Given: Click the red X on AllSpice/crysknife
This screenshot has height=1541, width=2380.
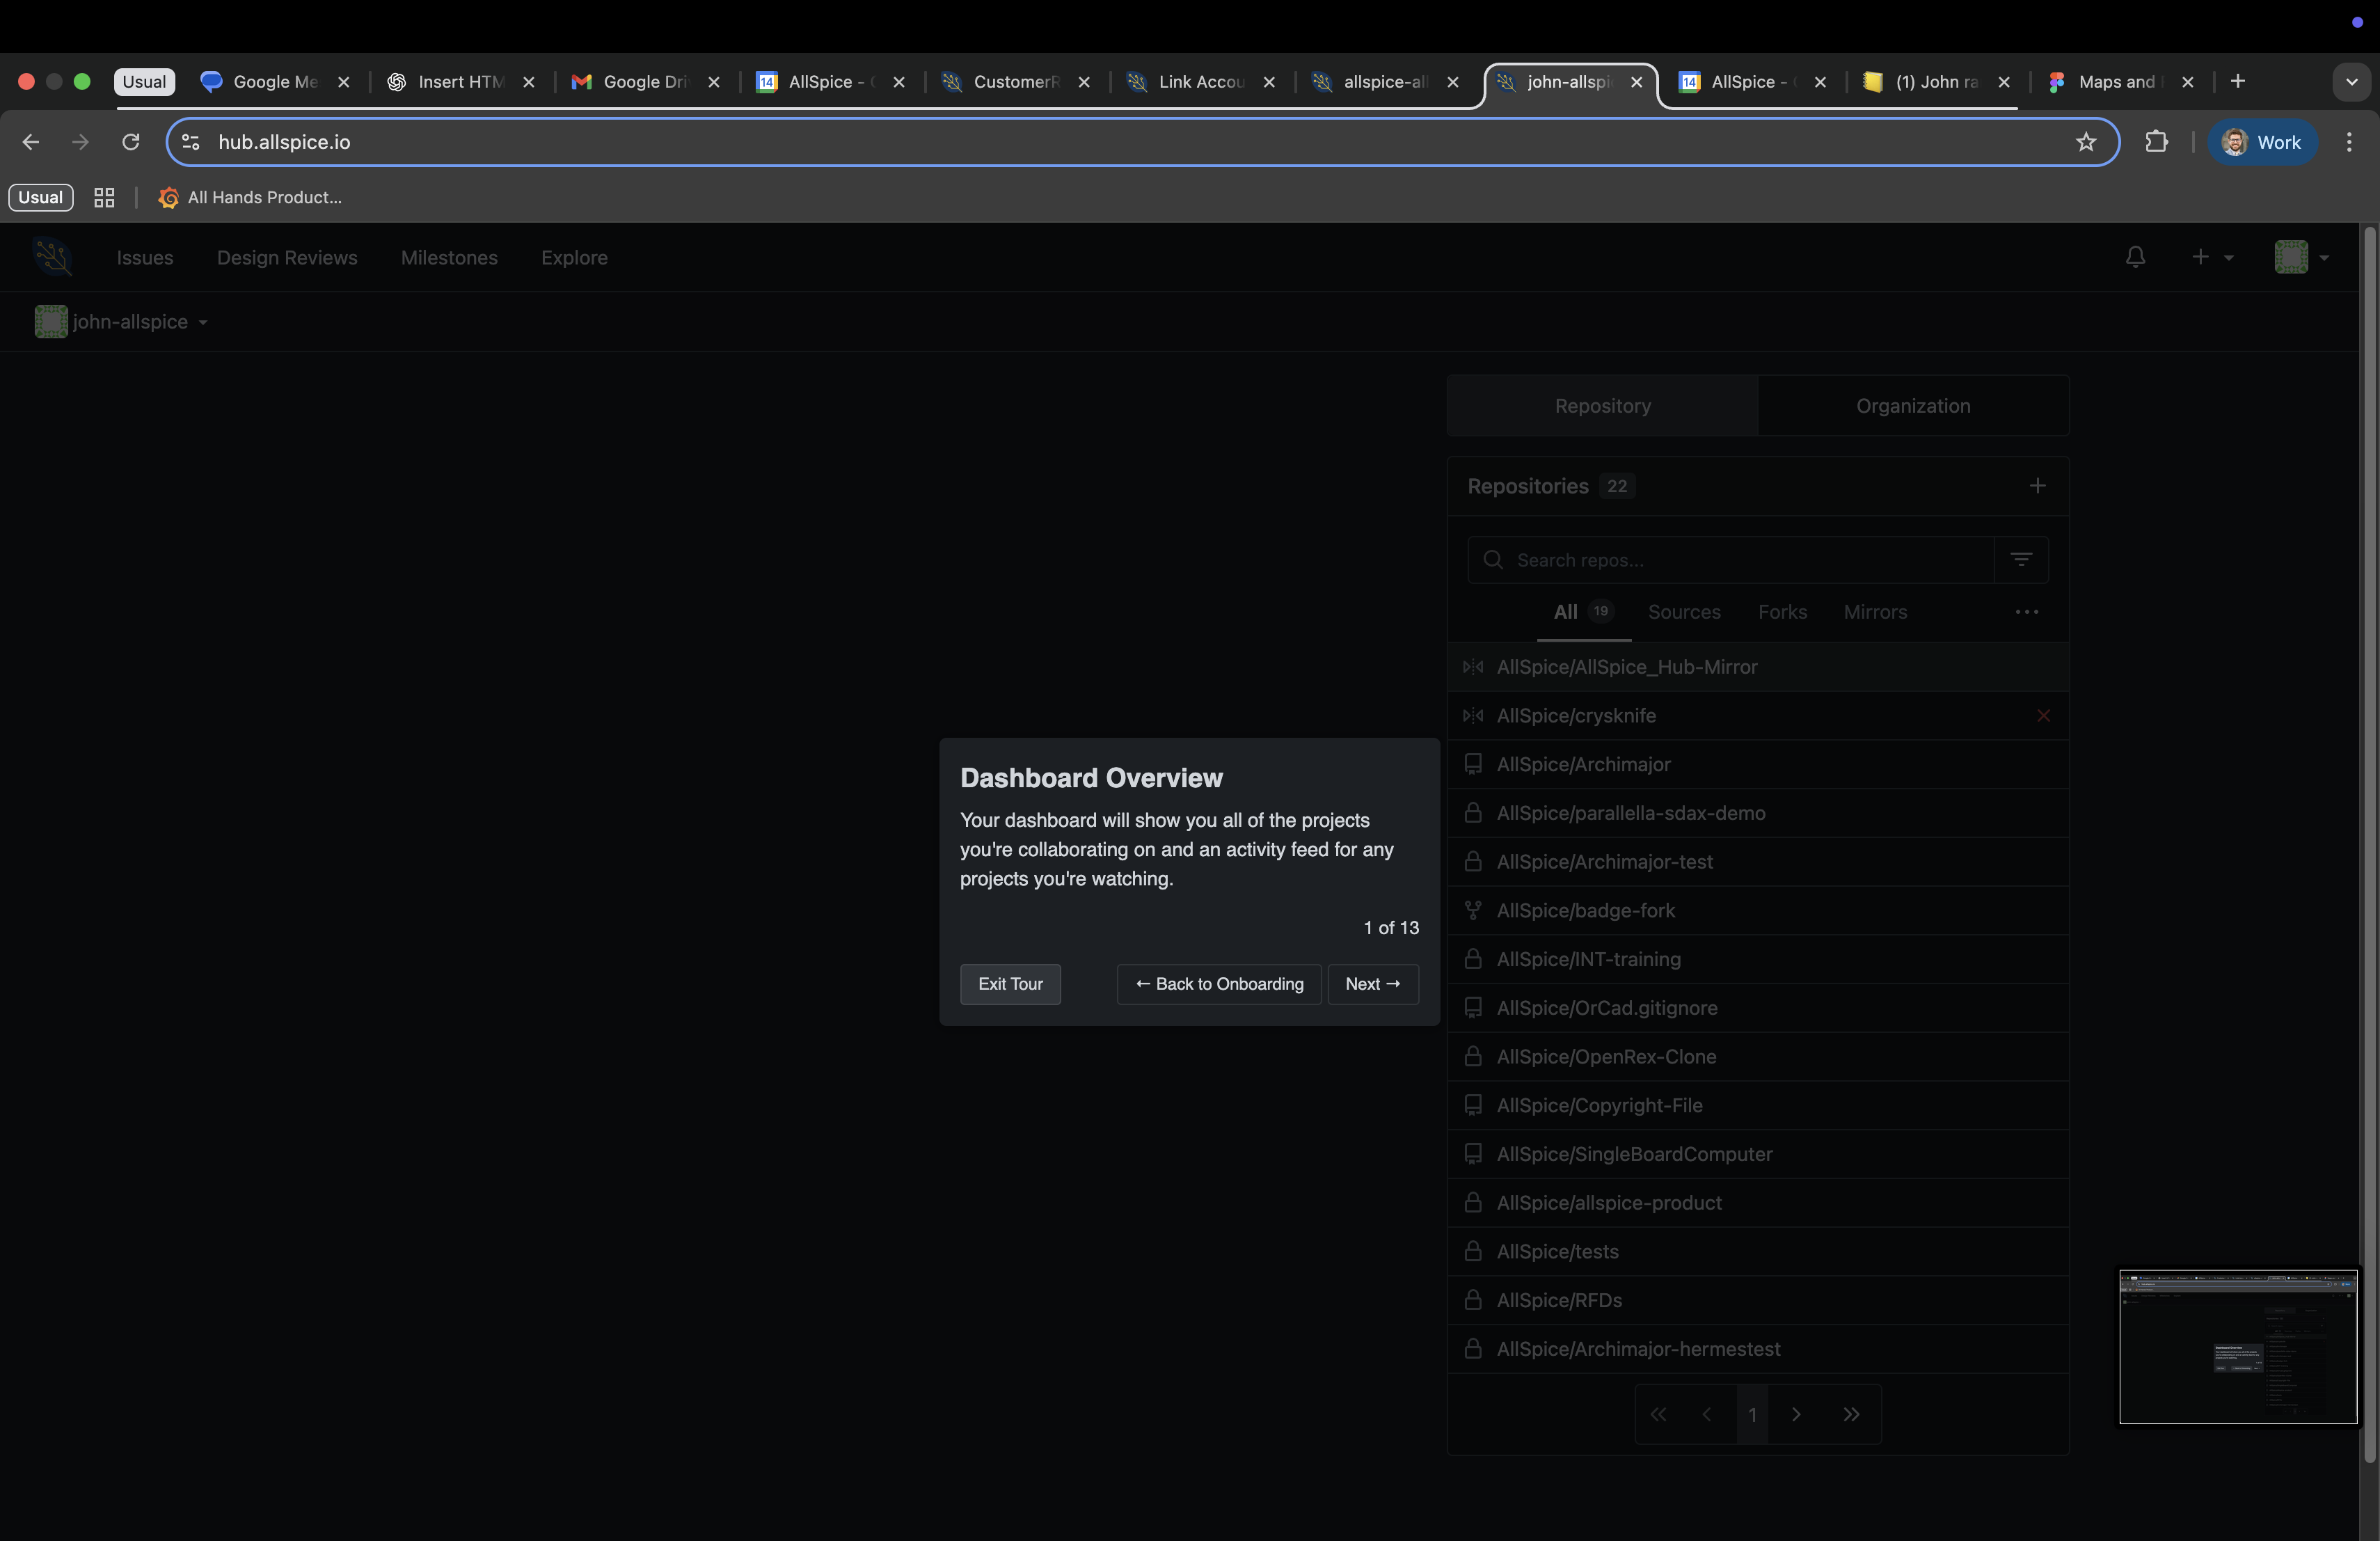Looking at the screenshot, I should tap(2043, 716).
